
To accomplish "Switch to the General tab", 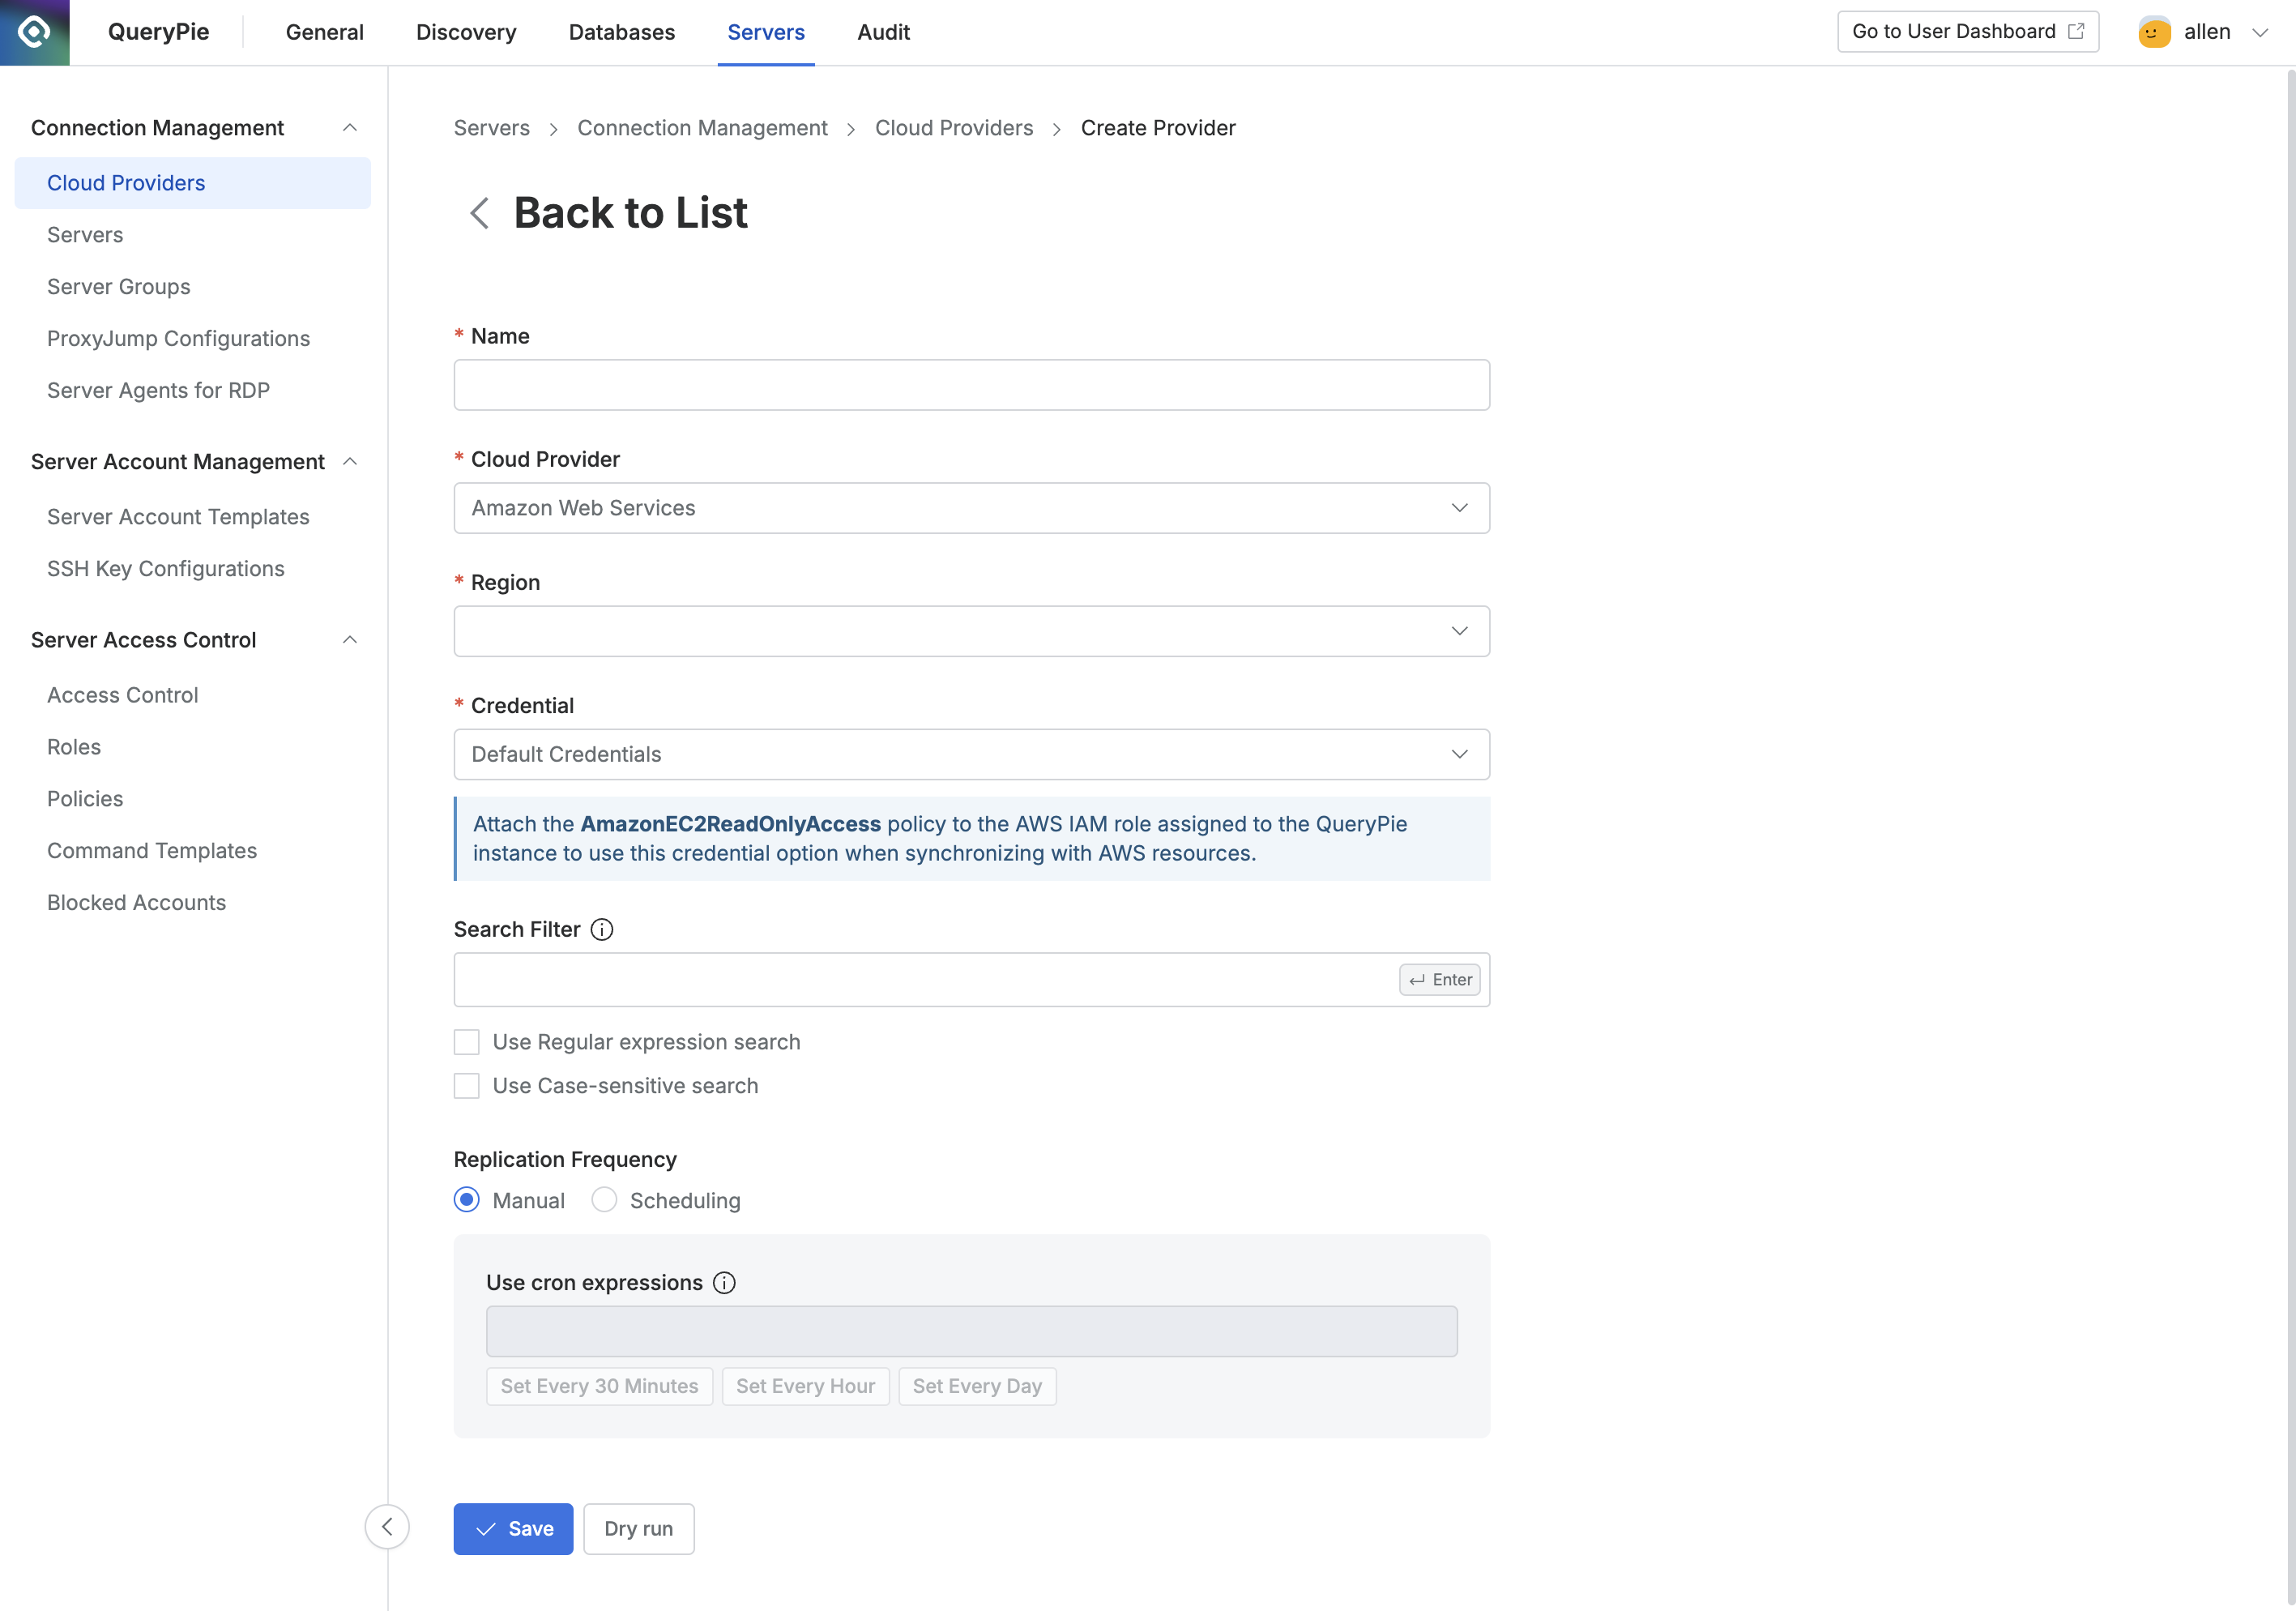I will point(325,32).
